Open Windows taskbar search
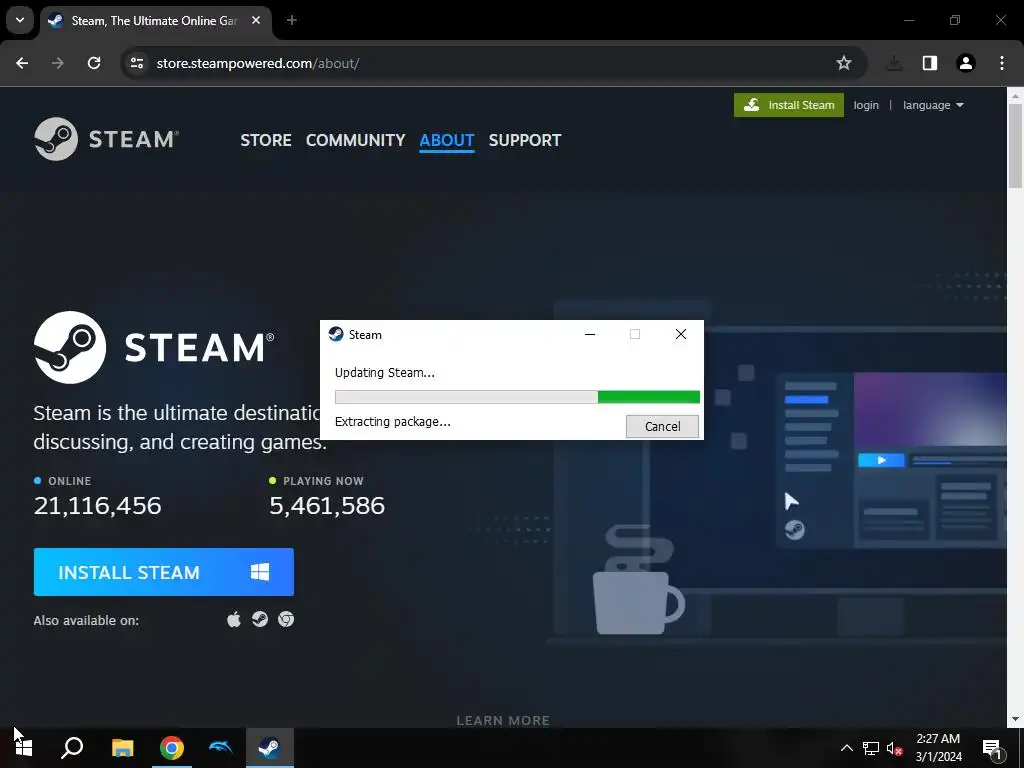 pos(72,748)
